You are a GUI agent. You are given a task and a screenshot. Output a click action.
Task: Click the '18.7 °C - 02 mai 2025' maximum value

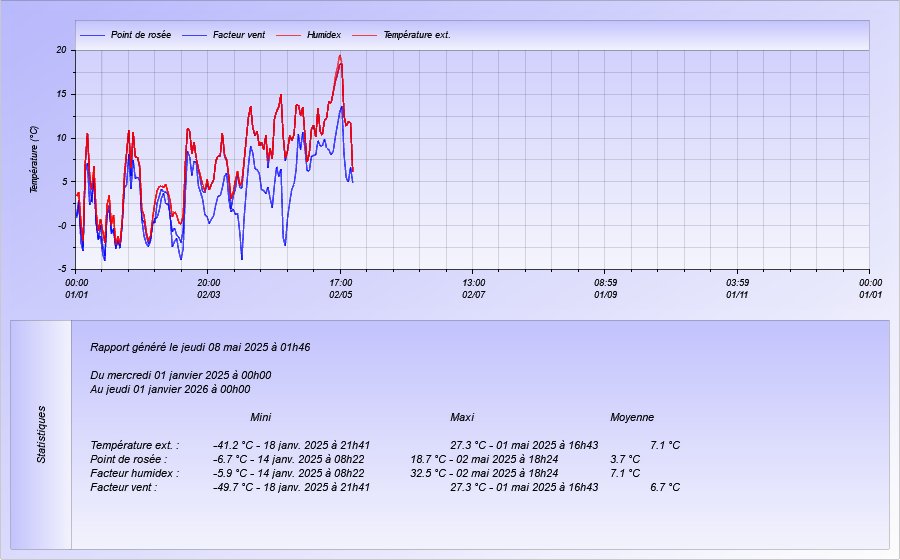tap(484, 459)
